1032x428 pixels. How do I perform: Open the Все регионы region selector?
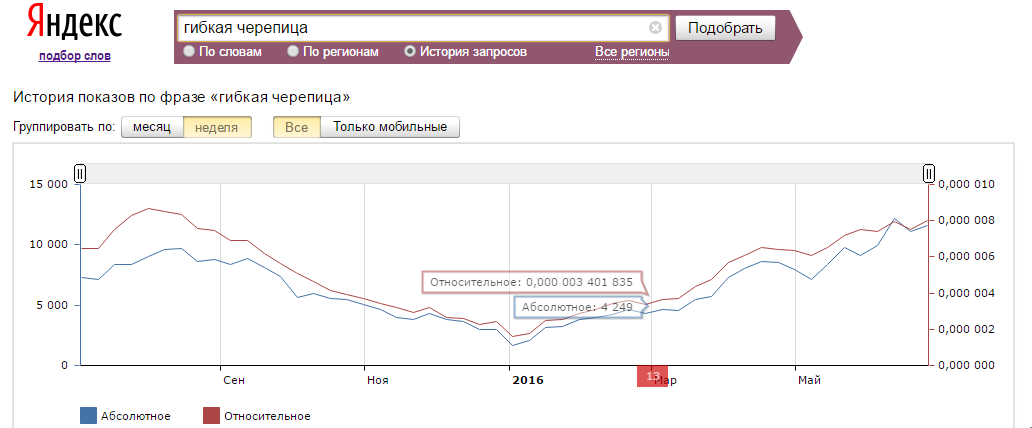(632, 52)
